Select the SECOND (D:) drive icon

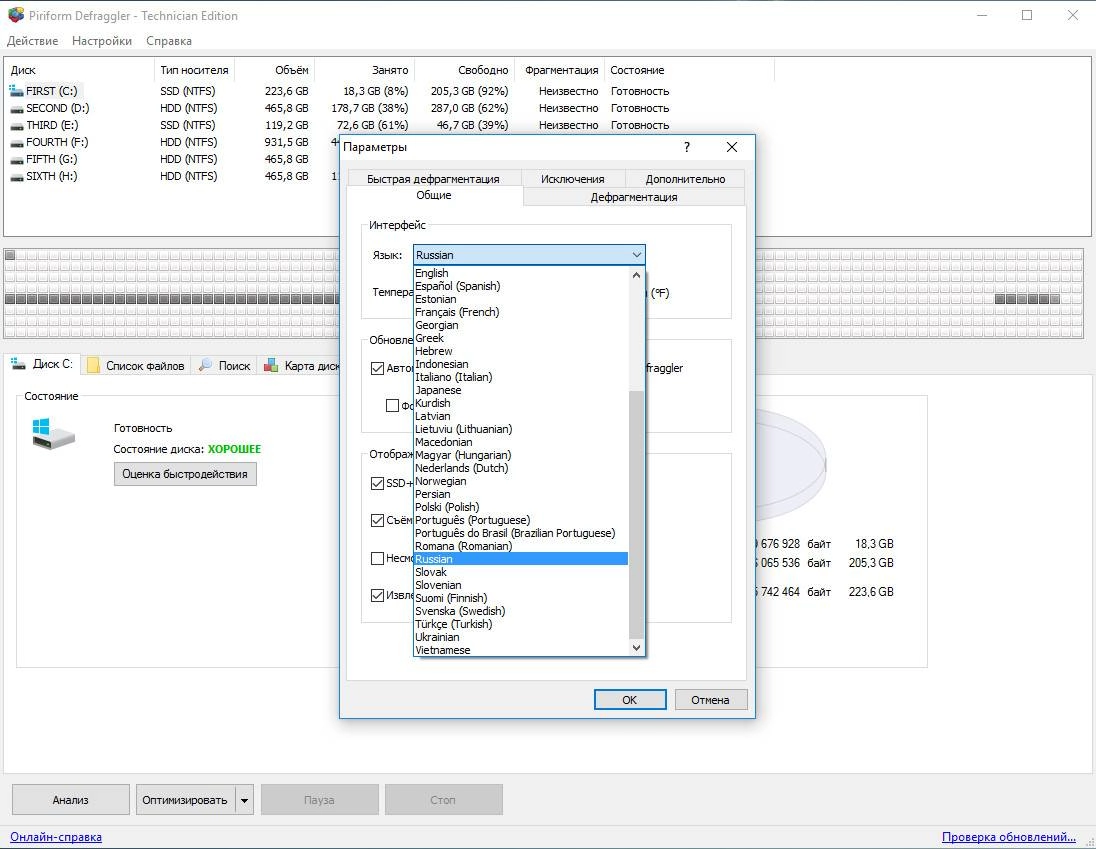click(x=16, y=108)
